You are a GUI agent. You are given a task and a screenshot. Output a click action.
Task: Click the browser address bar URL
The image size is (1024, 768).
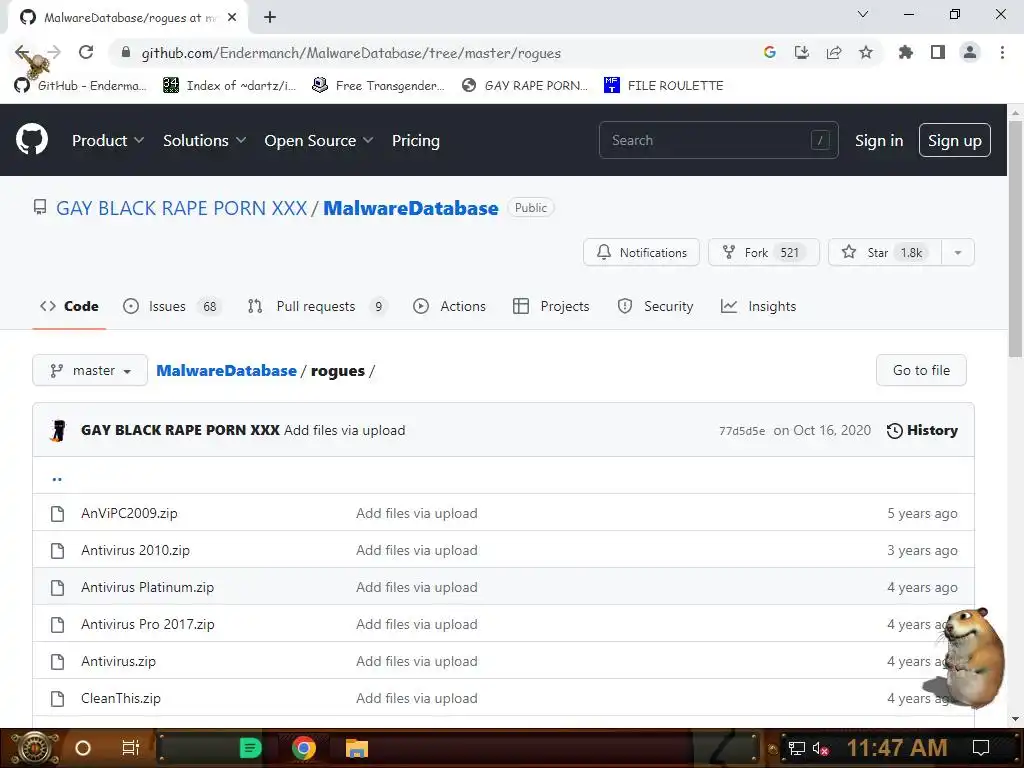[x=351, y=53]
